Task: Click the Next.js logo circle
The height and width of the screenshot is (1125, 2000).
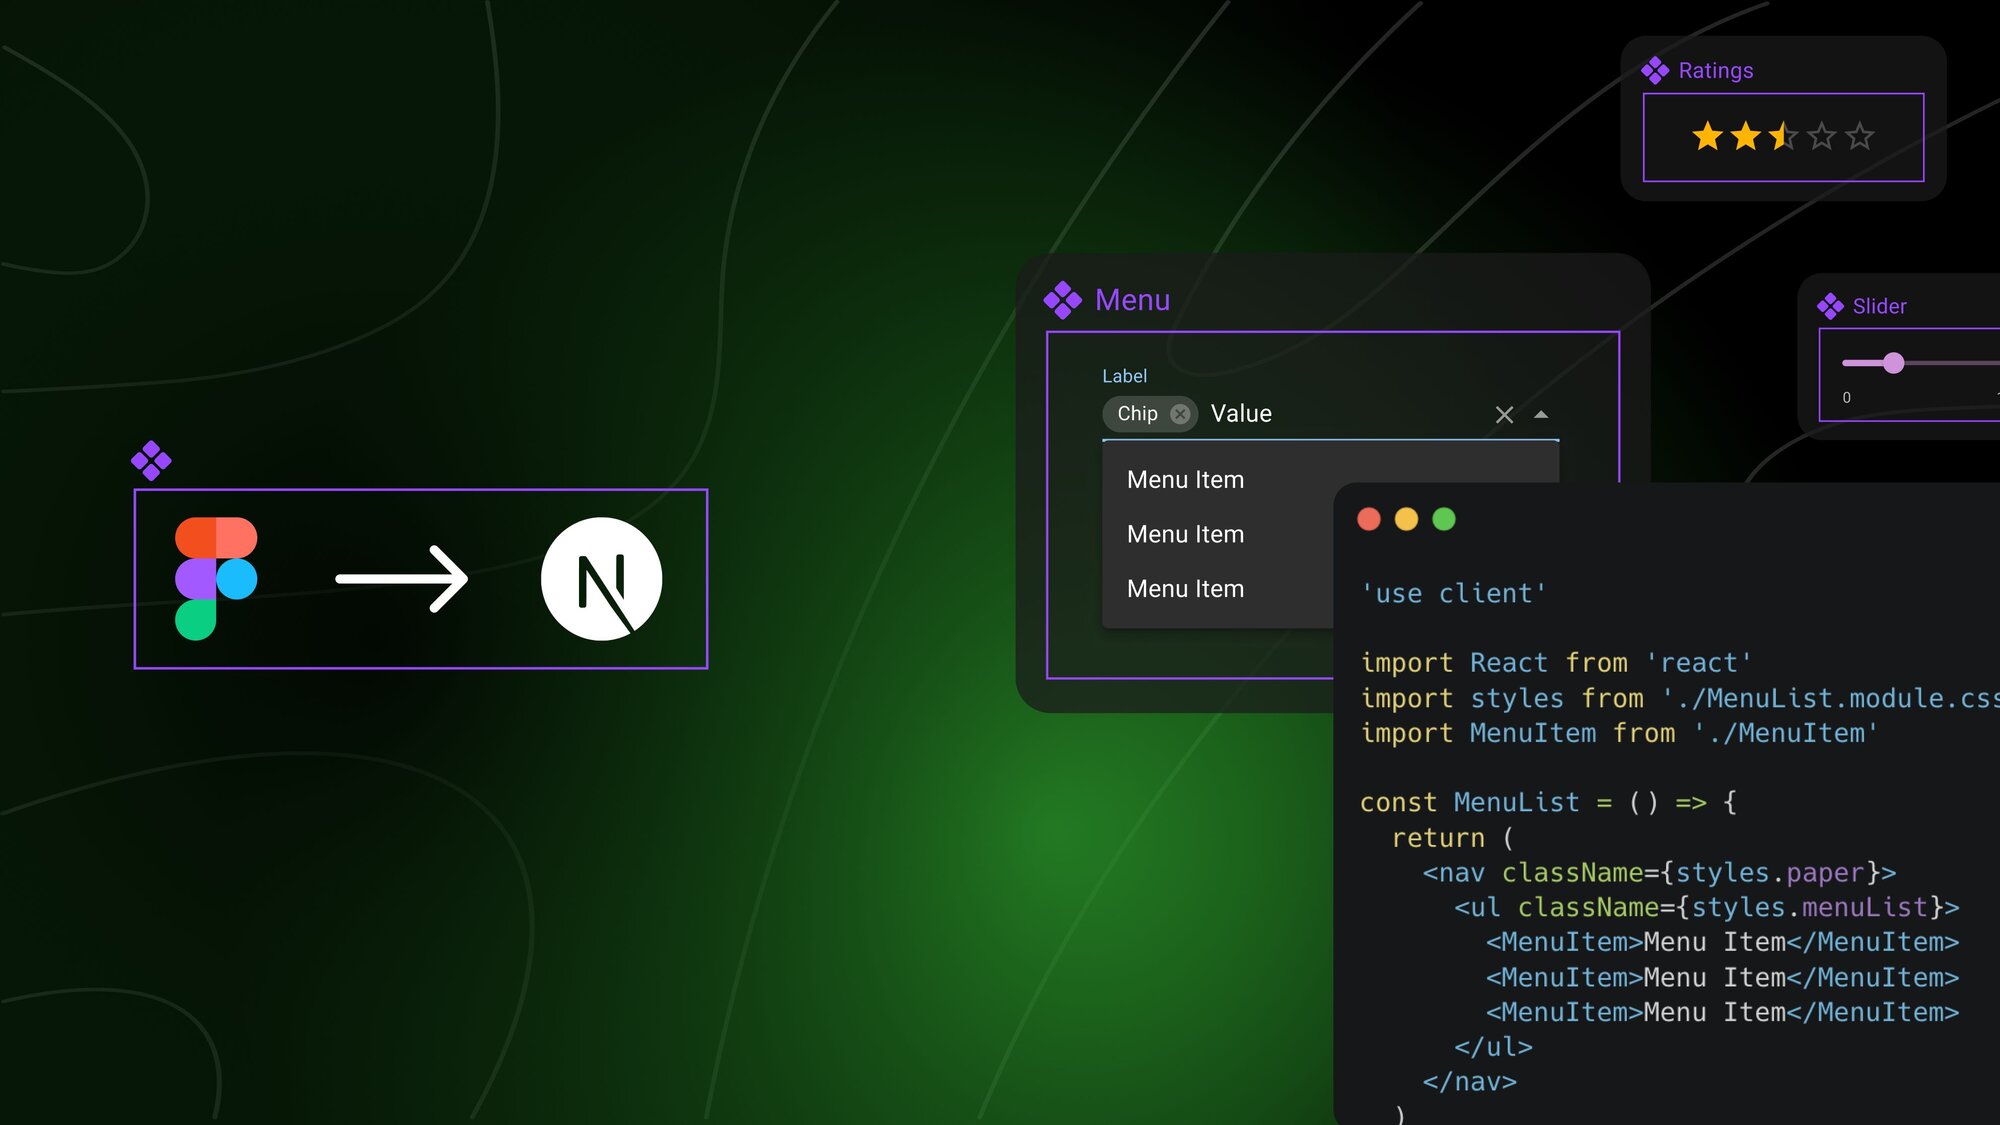Action: pos(601,578)
